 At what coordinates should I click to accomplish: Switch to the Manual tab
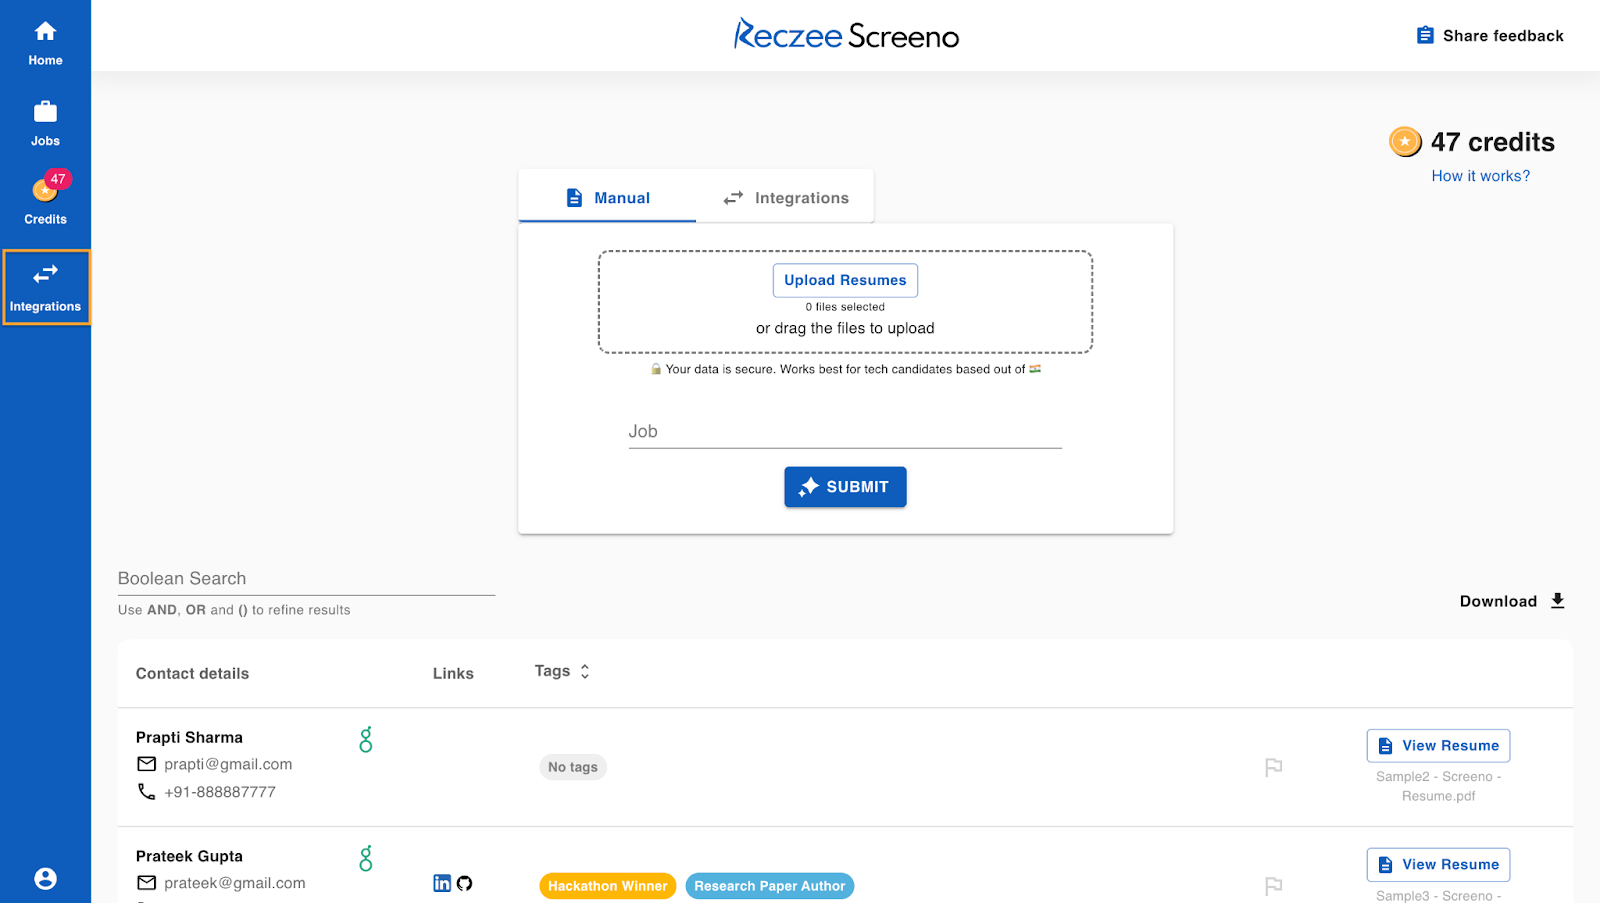(607, 198)
